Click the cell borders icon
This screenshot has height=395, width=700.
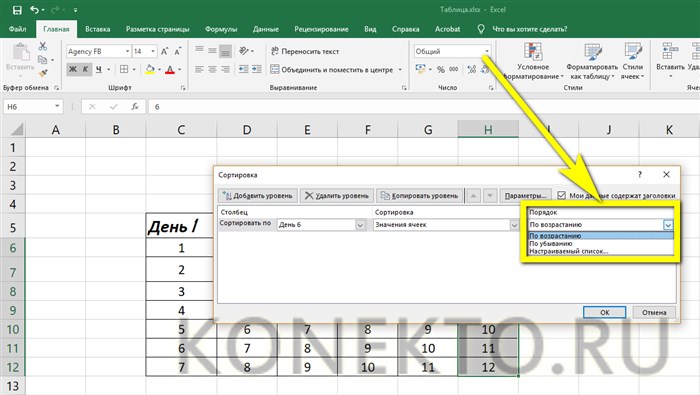tap(124, 69)
